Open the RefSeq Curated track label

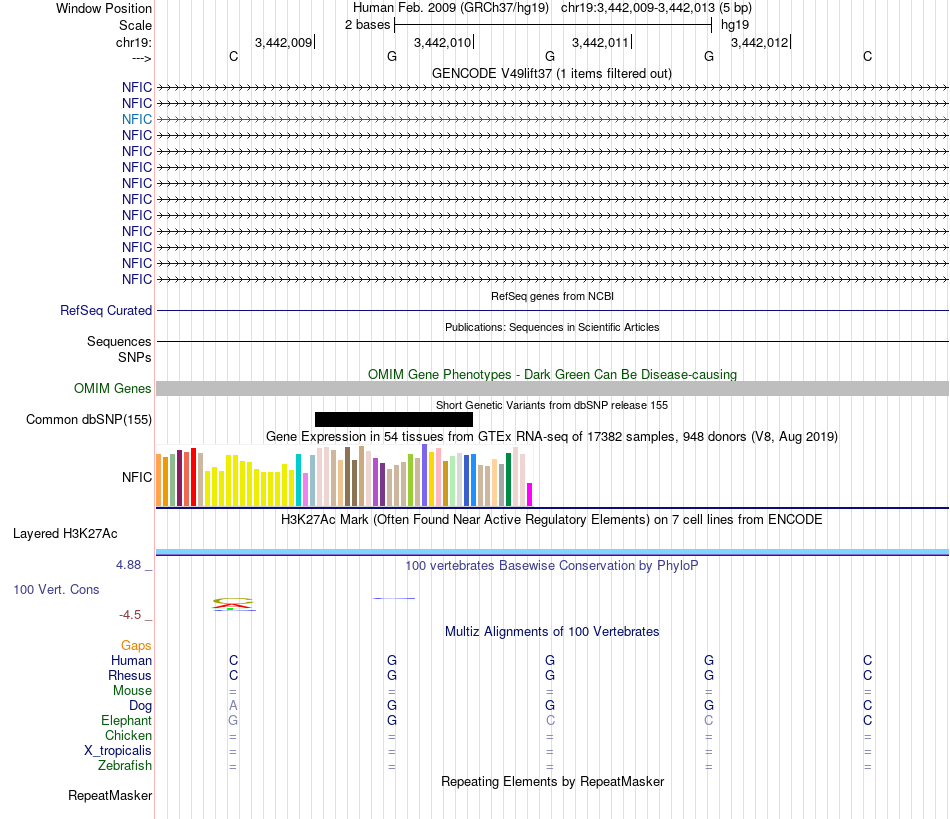tap(106, 310)
